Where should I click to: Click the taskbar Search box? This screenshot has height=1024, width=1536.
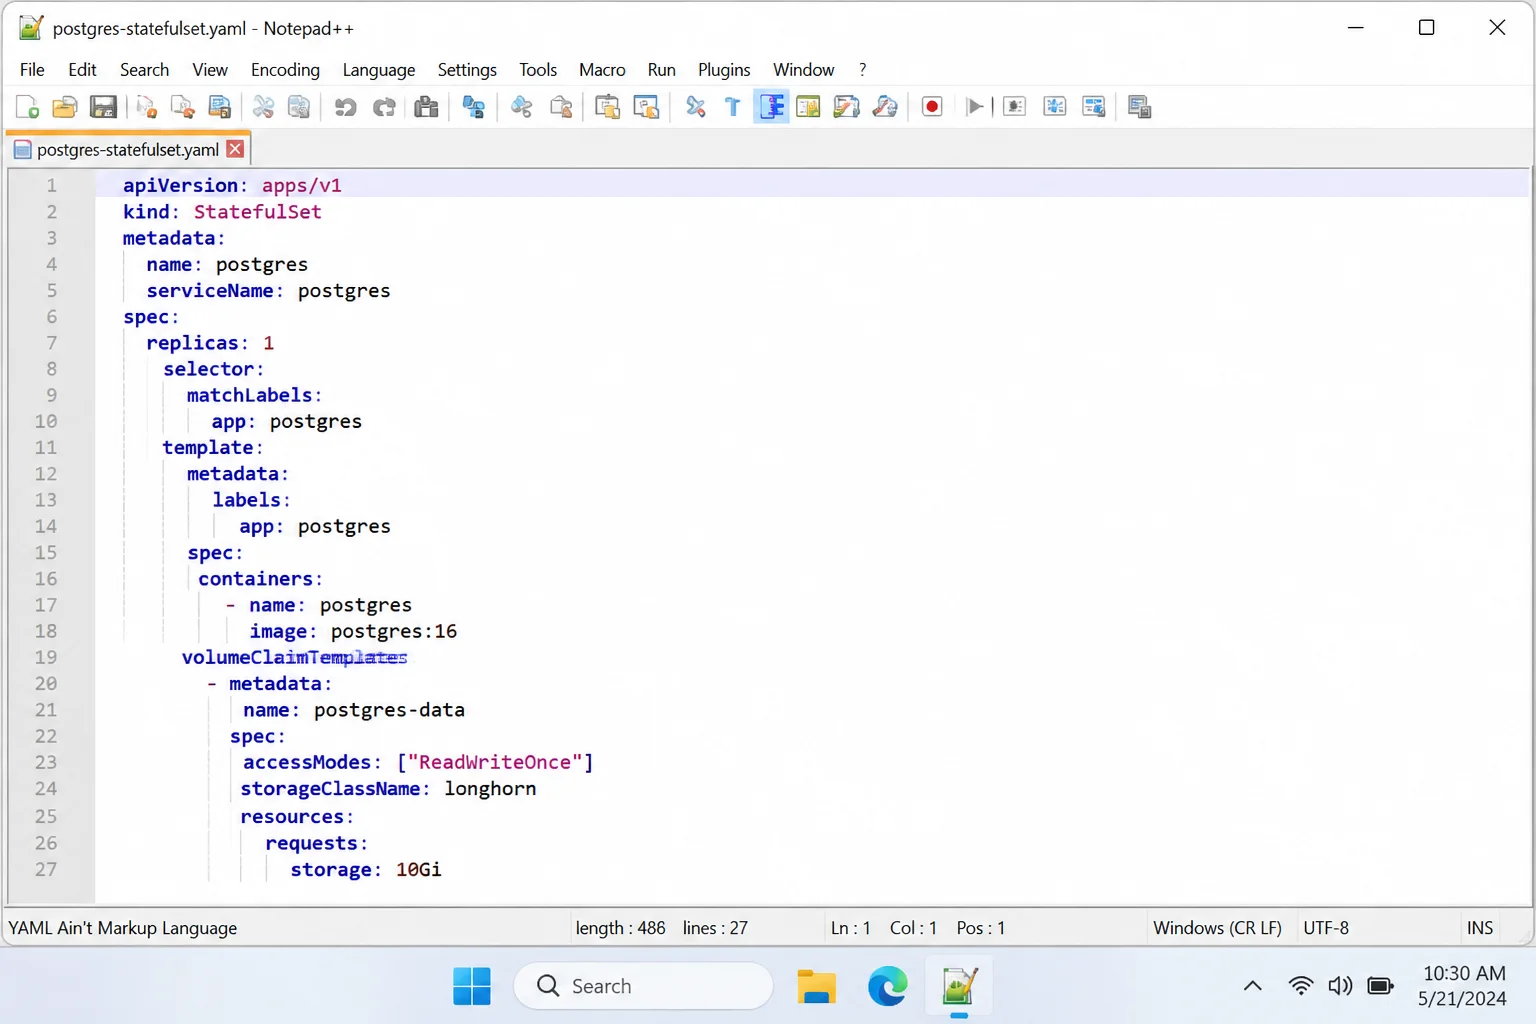[x=643, y=986]
